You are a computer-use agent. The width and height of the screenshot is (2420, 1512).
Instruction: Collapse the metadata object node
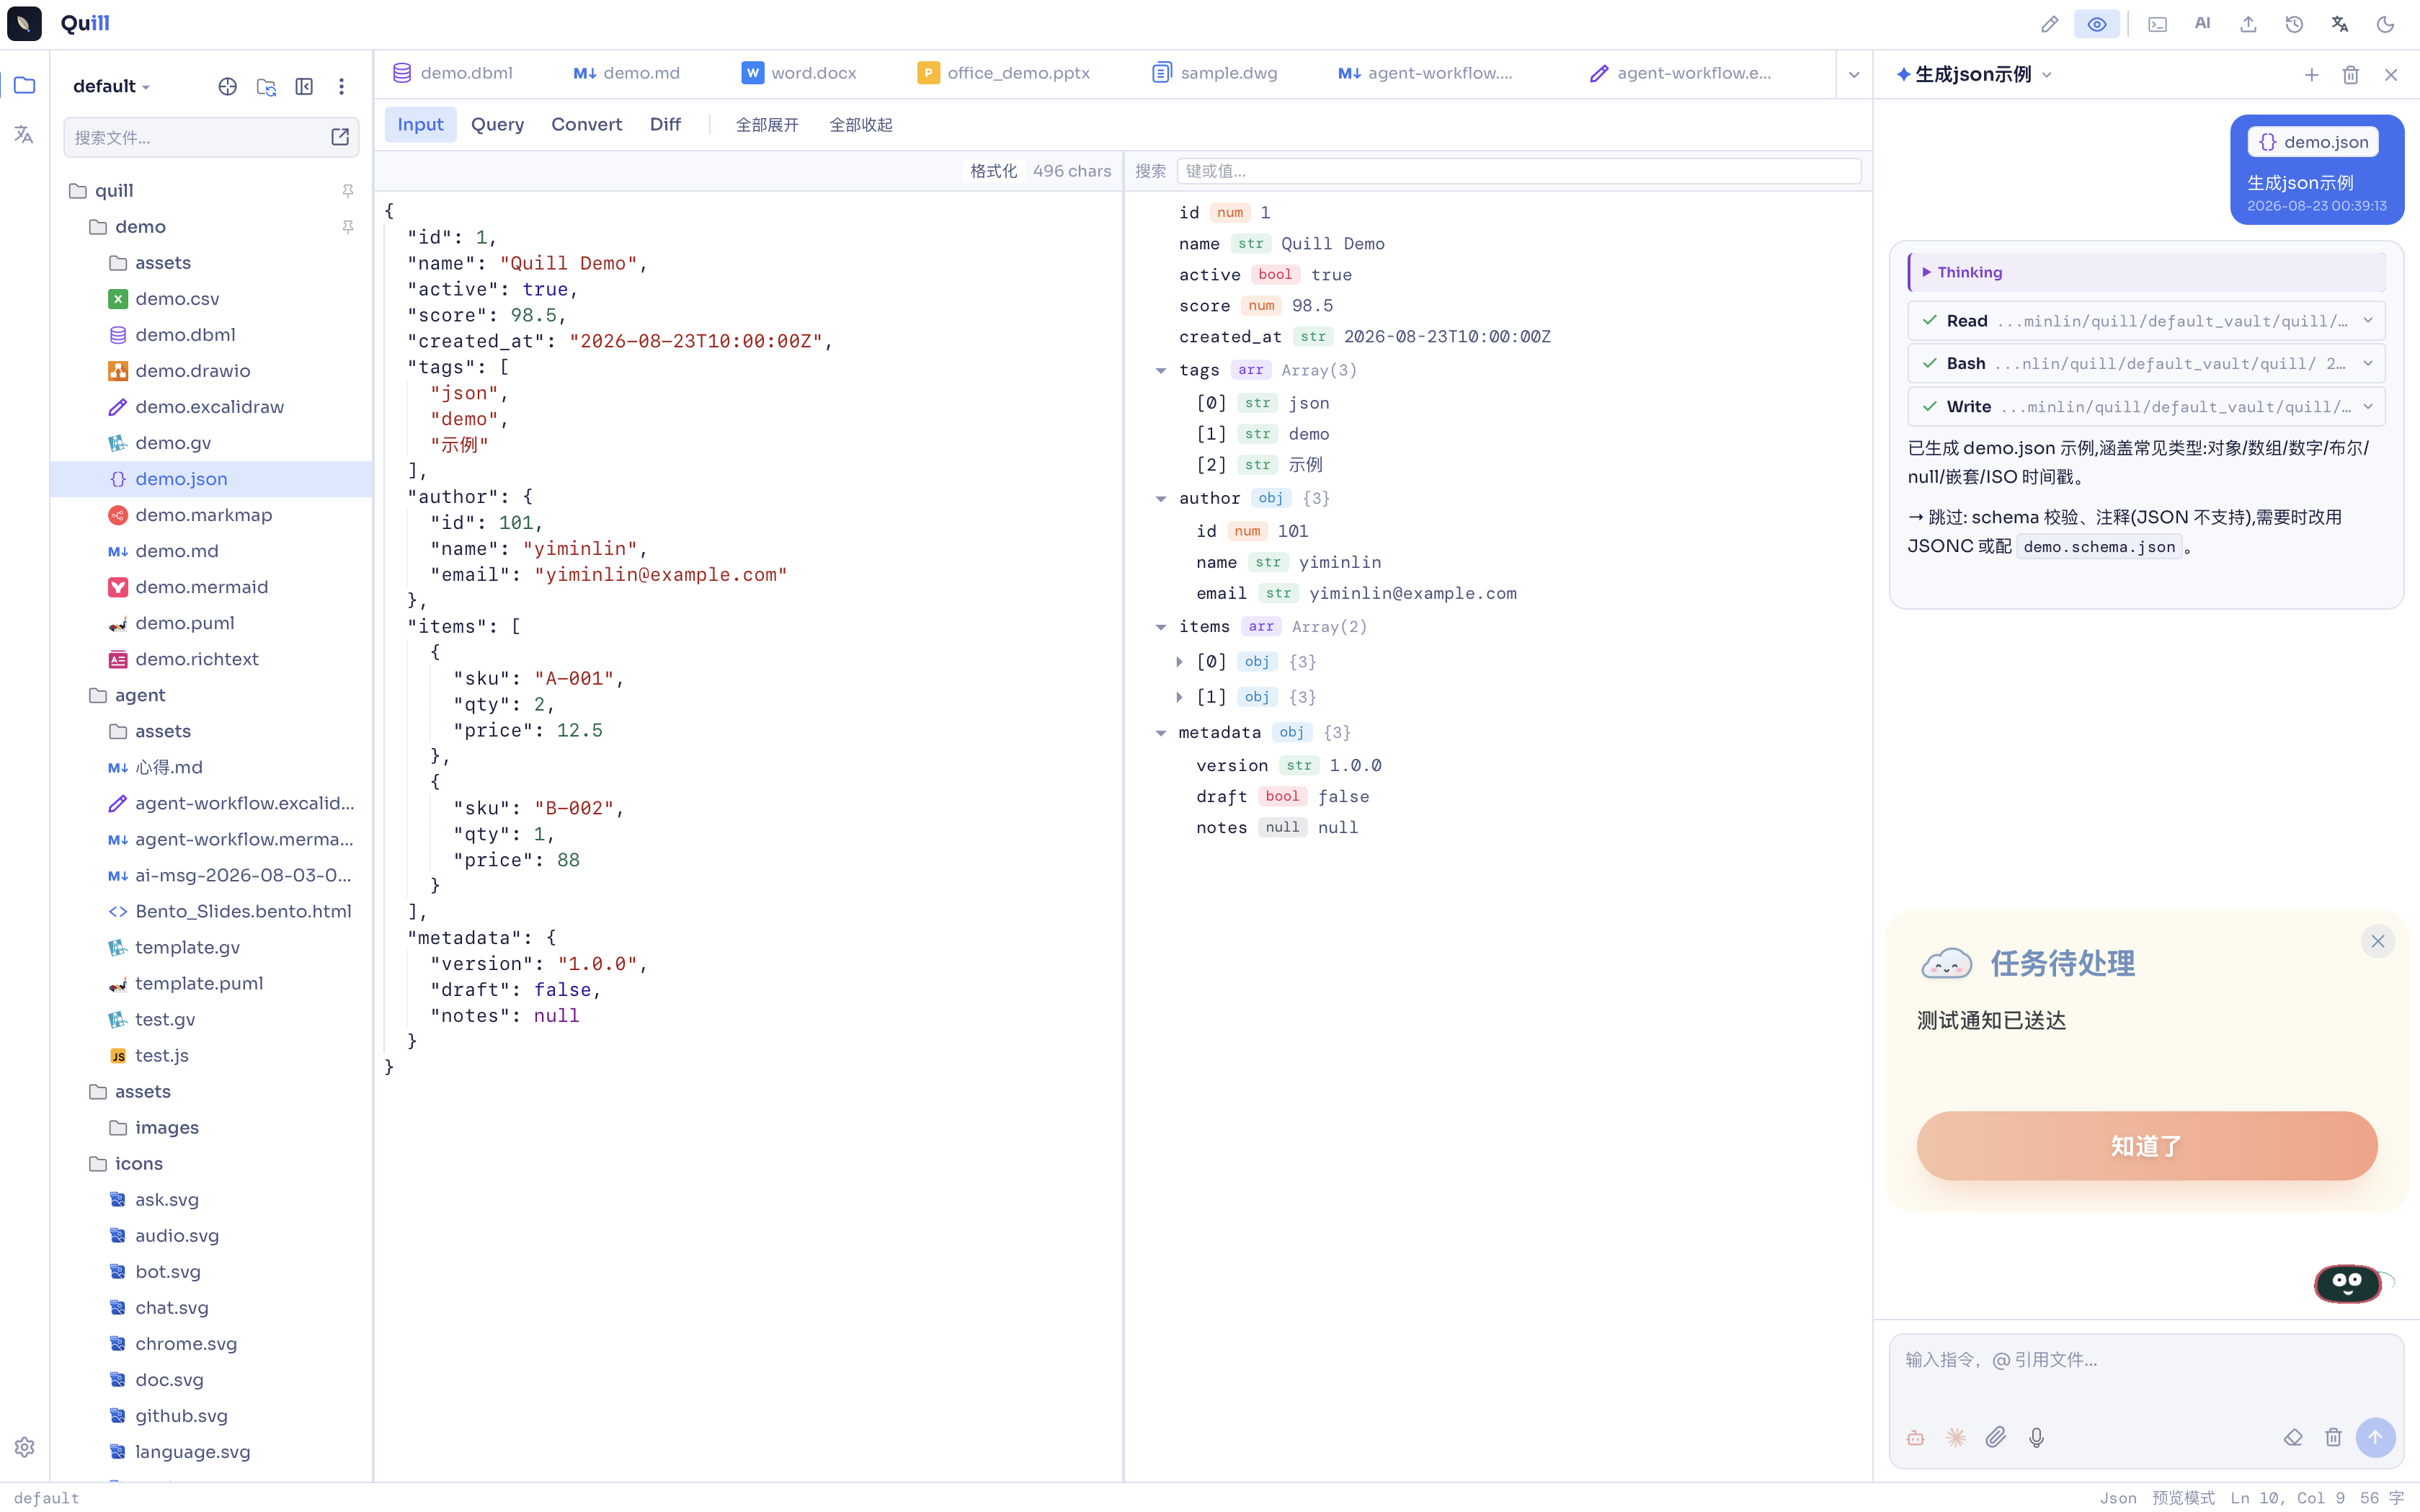point(1161,732)
